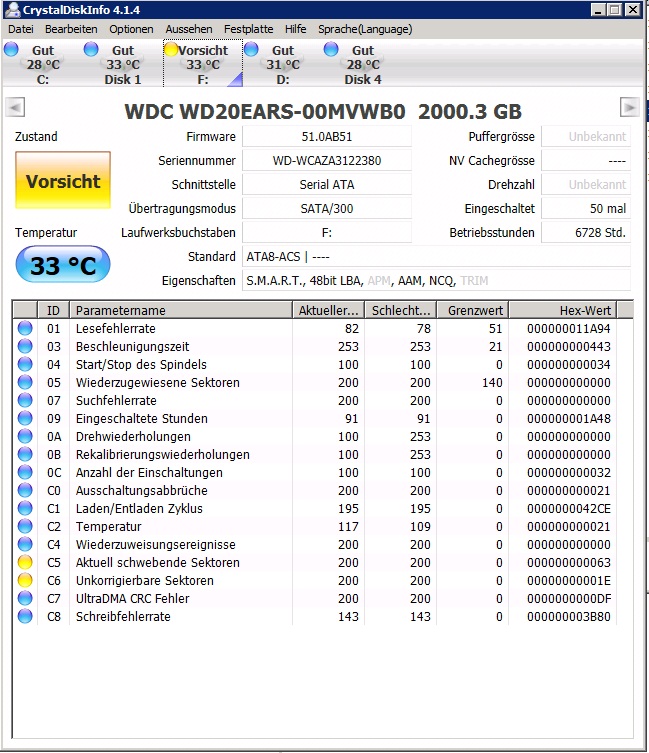The width and height of the screenshot is (649, 753).
Task: Click blue status icon for Laden/Entladen Zyklus
Action: [x=25, y=508]
